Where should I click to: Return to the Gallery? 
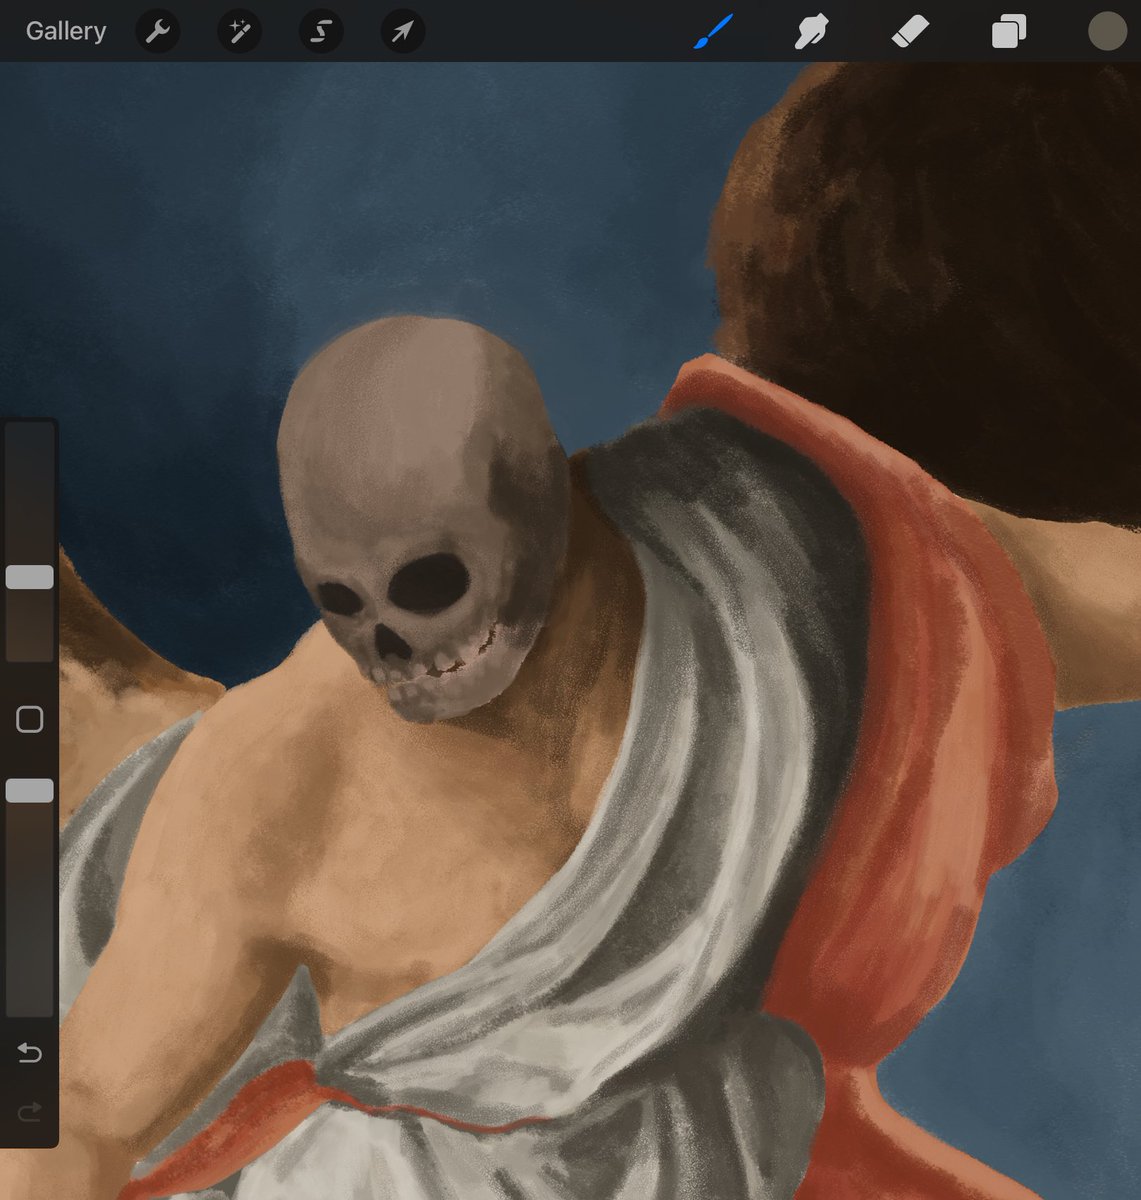click(x=66, y=31)
